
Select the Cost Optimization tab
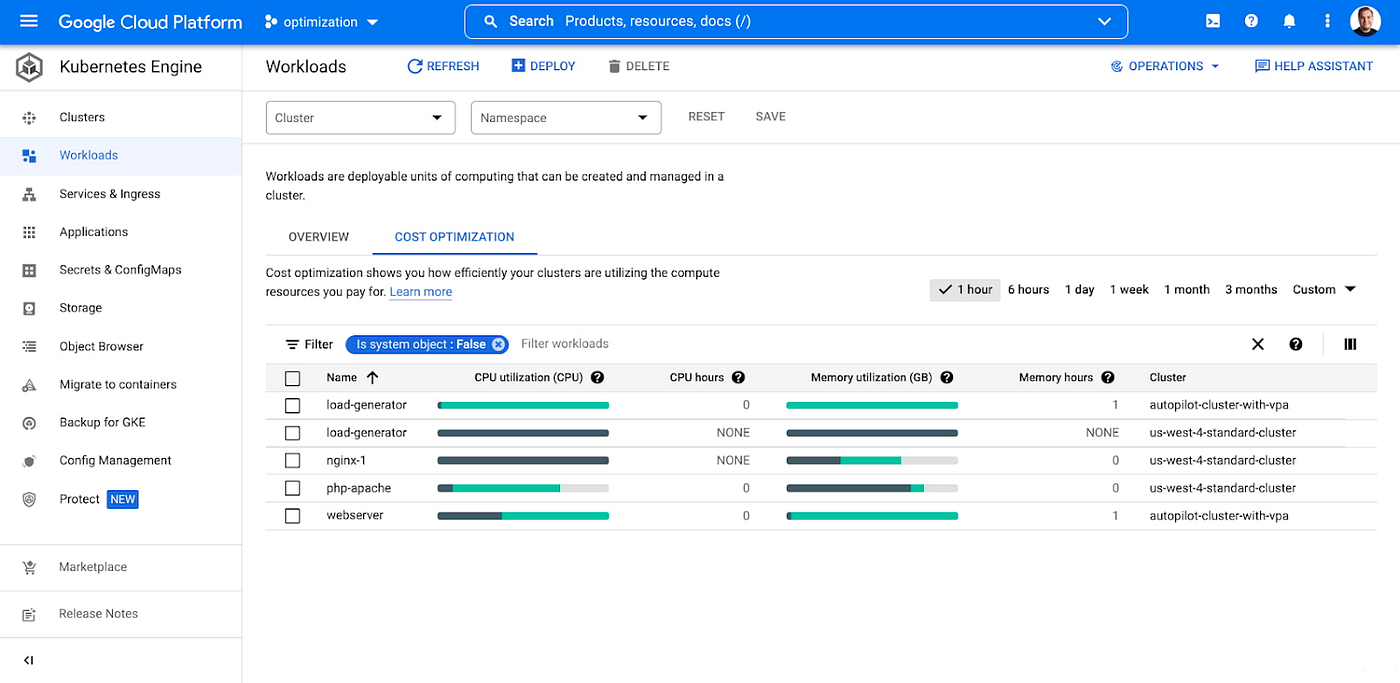tap(455, 237)
